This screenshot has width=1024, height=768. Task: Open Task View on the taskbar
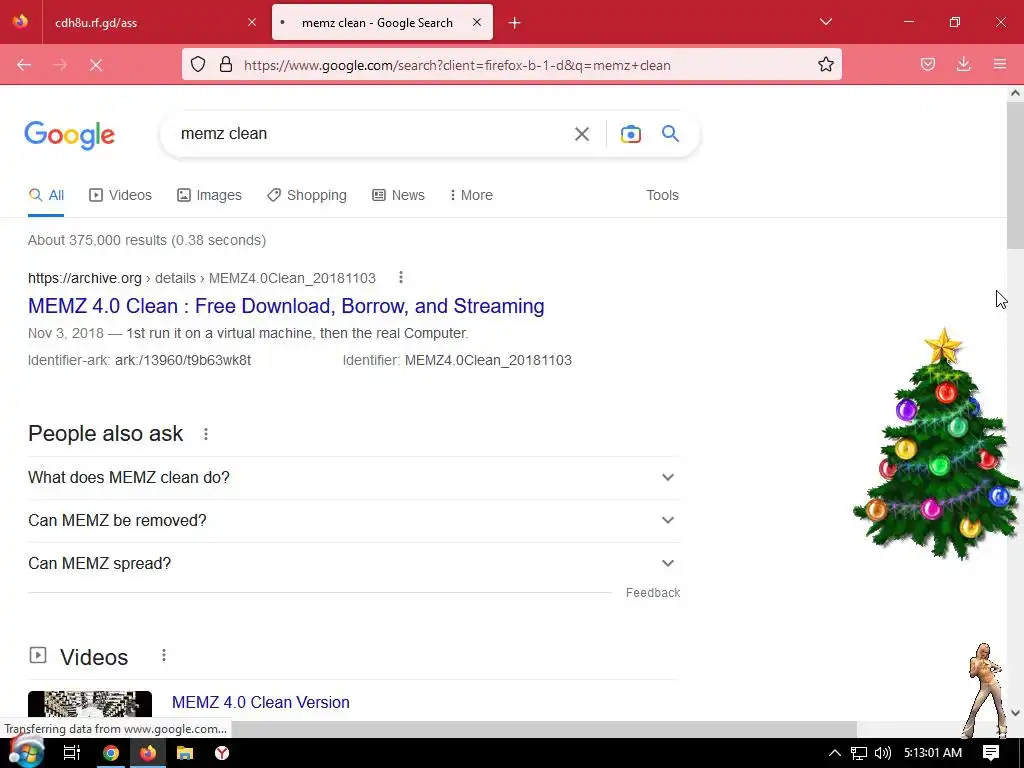[x=72, y=753]
